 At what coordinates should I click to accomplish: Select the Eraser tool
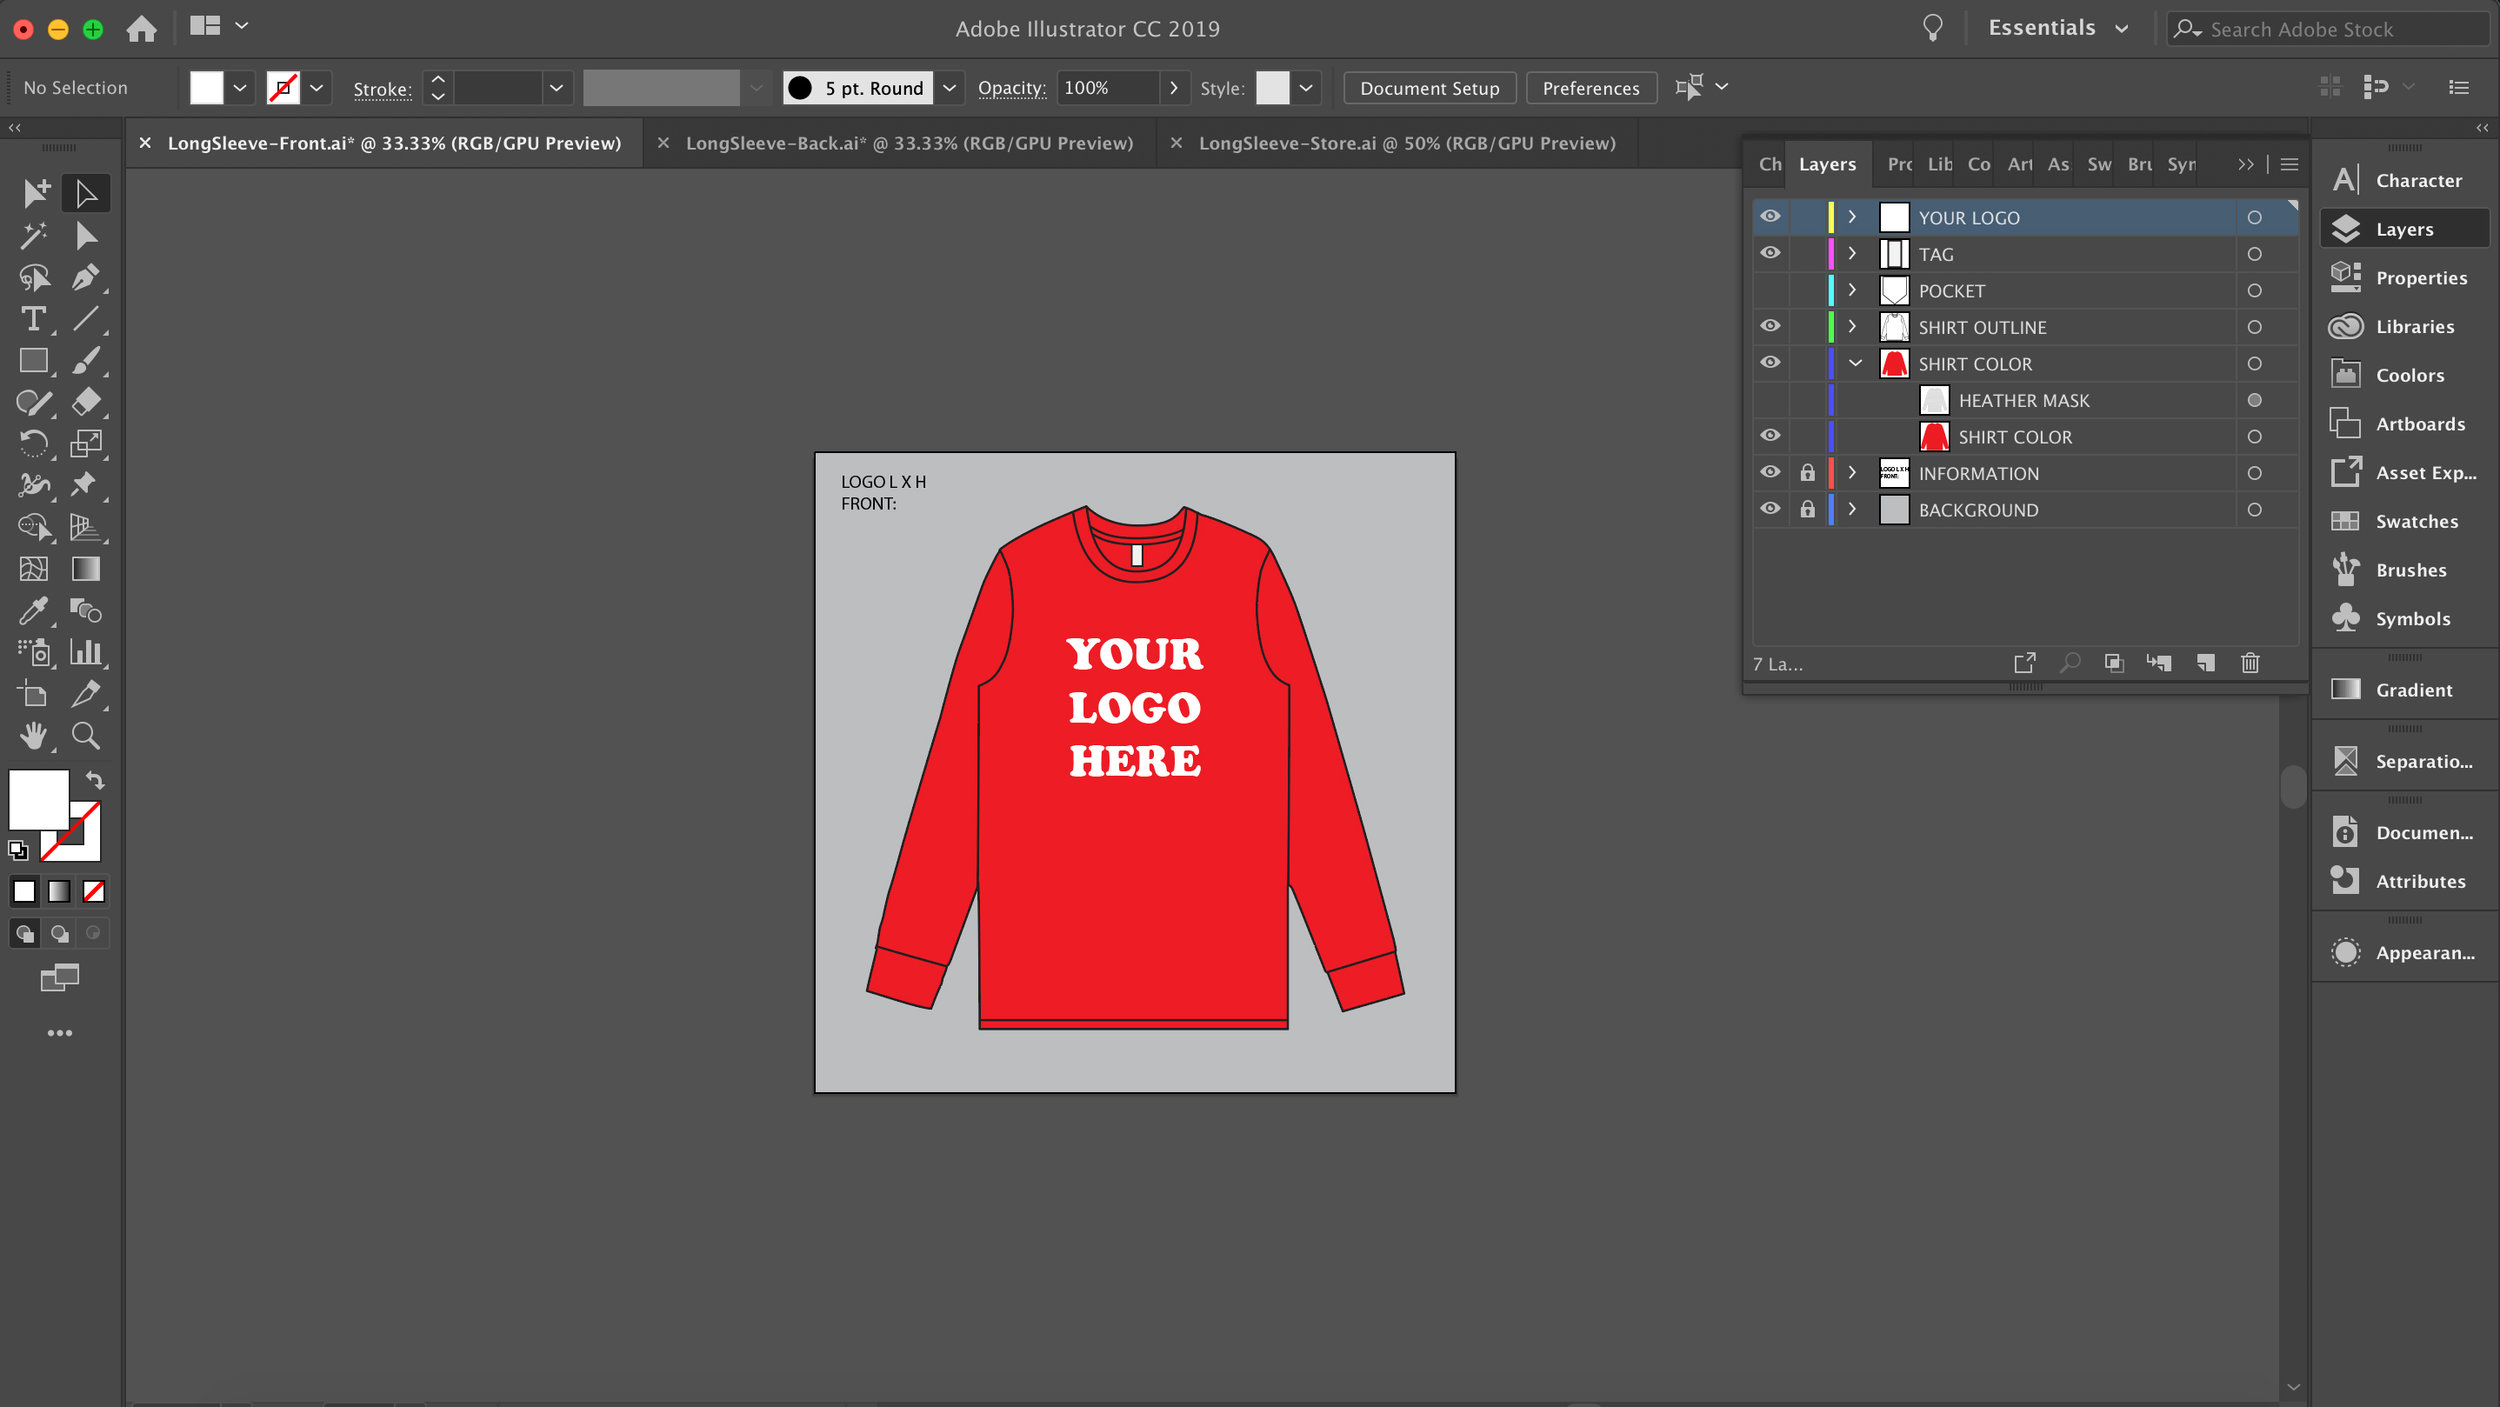(x=86, y=402)
